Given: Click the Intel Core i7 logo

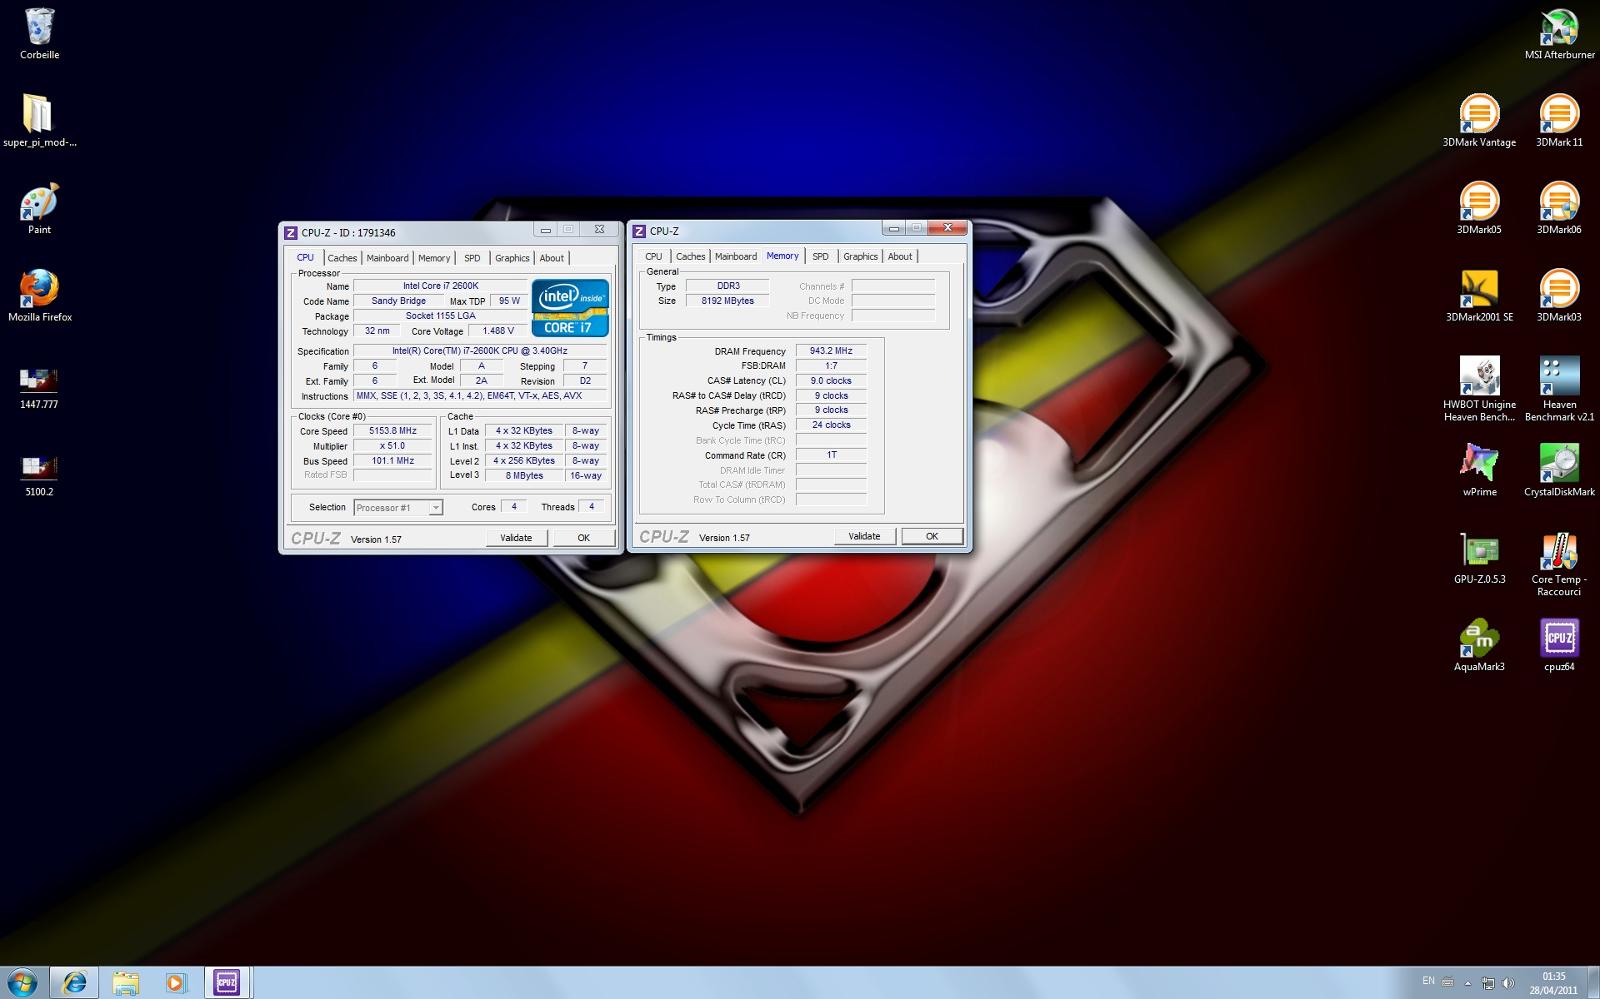Looking at the screenshot, I should tap(570, 308).
